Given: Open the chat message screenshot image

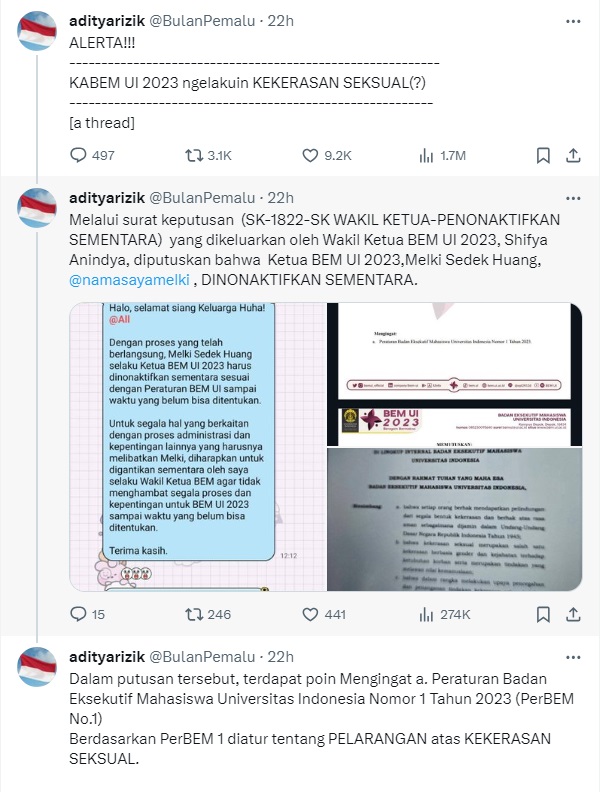Looking at the screenshot, I should (197, 447).
